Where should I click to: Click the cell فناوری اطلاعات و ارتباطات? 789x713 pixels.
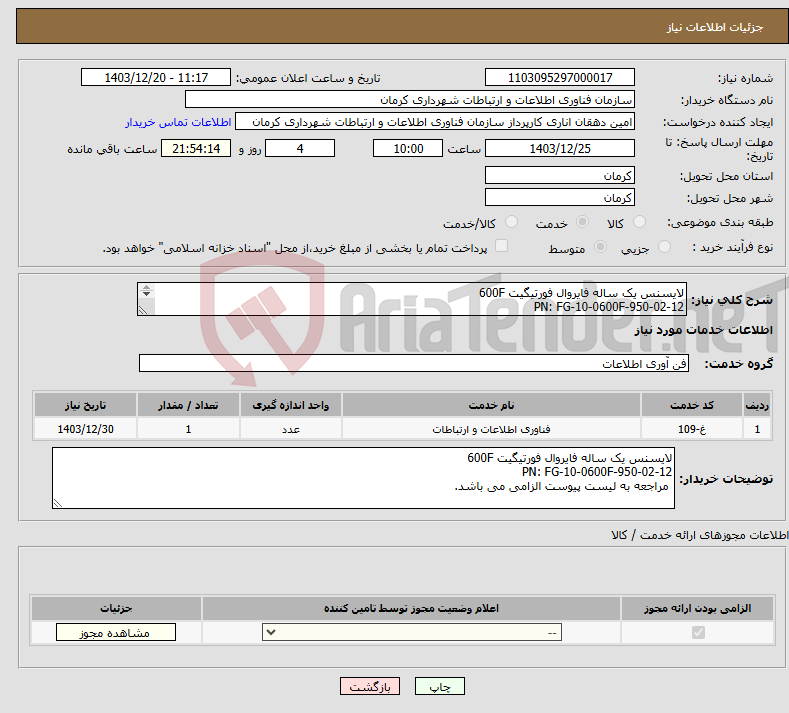coord(491,429)
